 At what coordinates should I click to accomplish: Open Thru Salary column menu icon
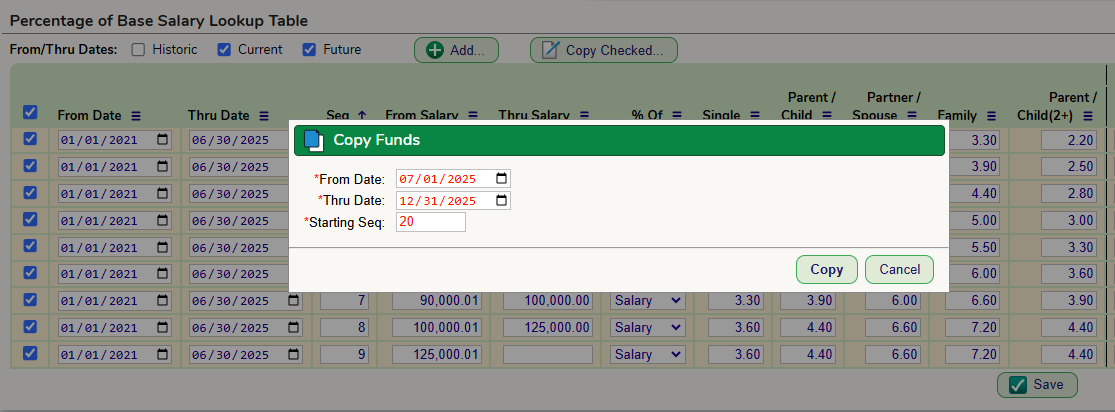[585, 115]
